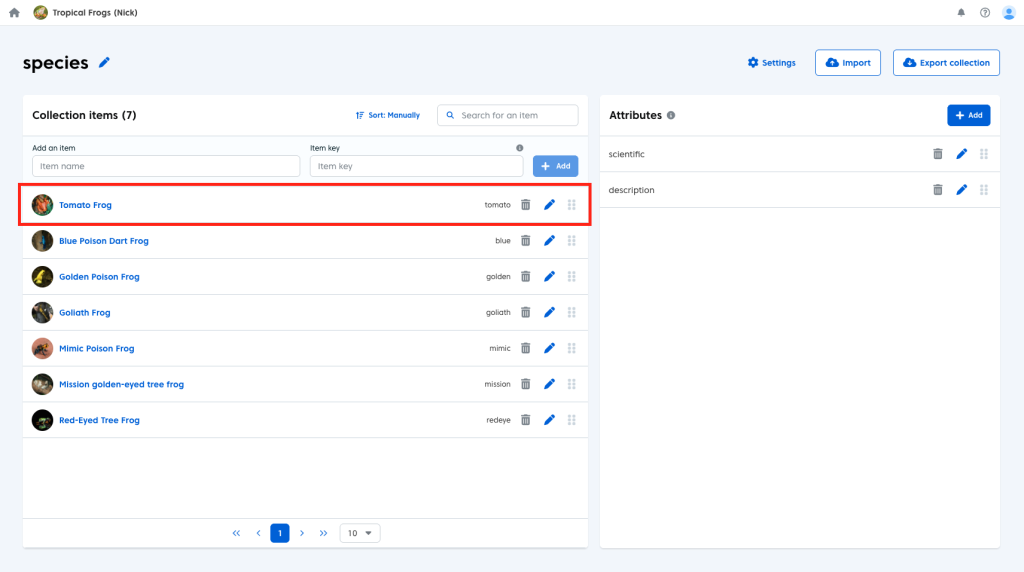Viewport: 1024px width, 572px height.
Task: Click the home icon in top bar
Action: [x=14, y=13]
